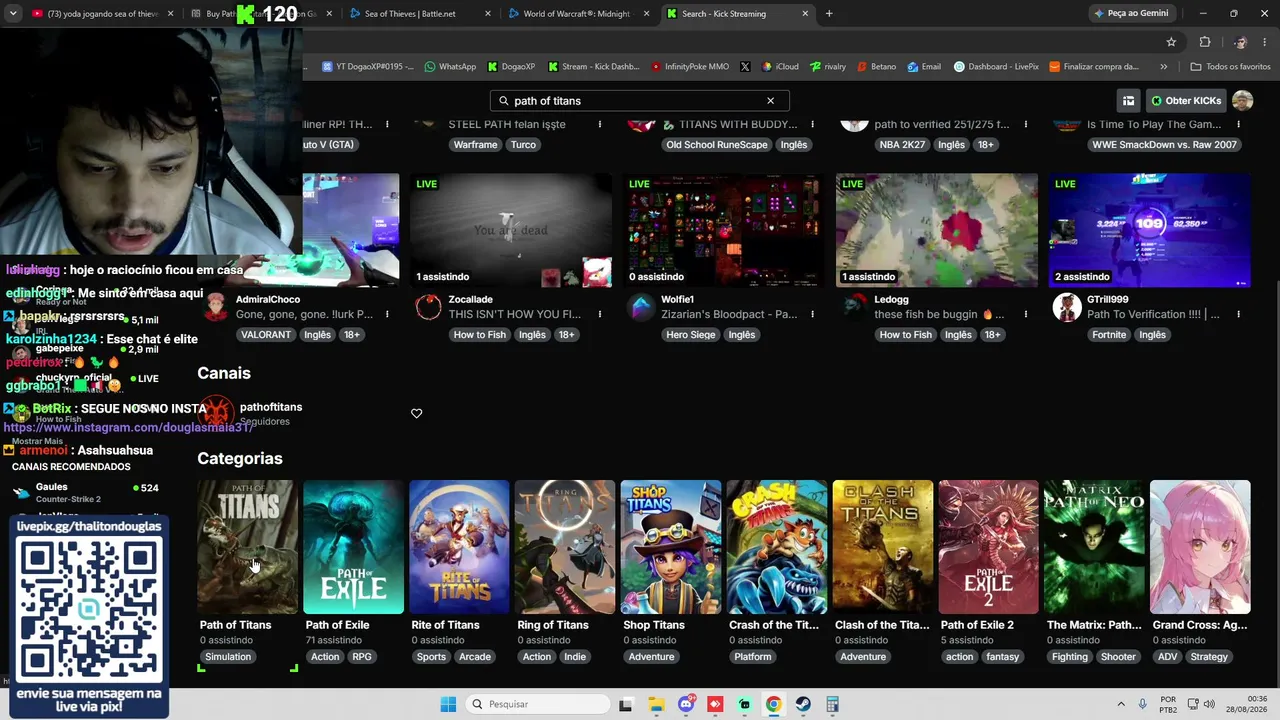Screen dimensions: 1280x720
Task: Clear the search box with the X
Action: [x=770, y=101]
